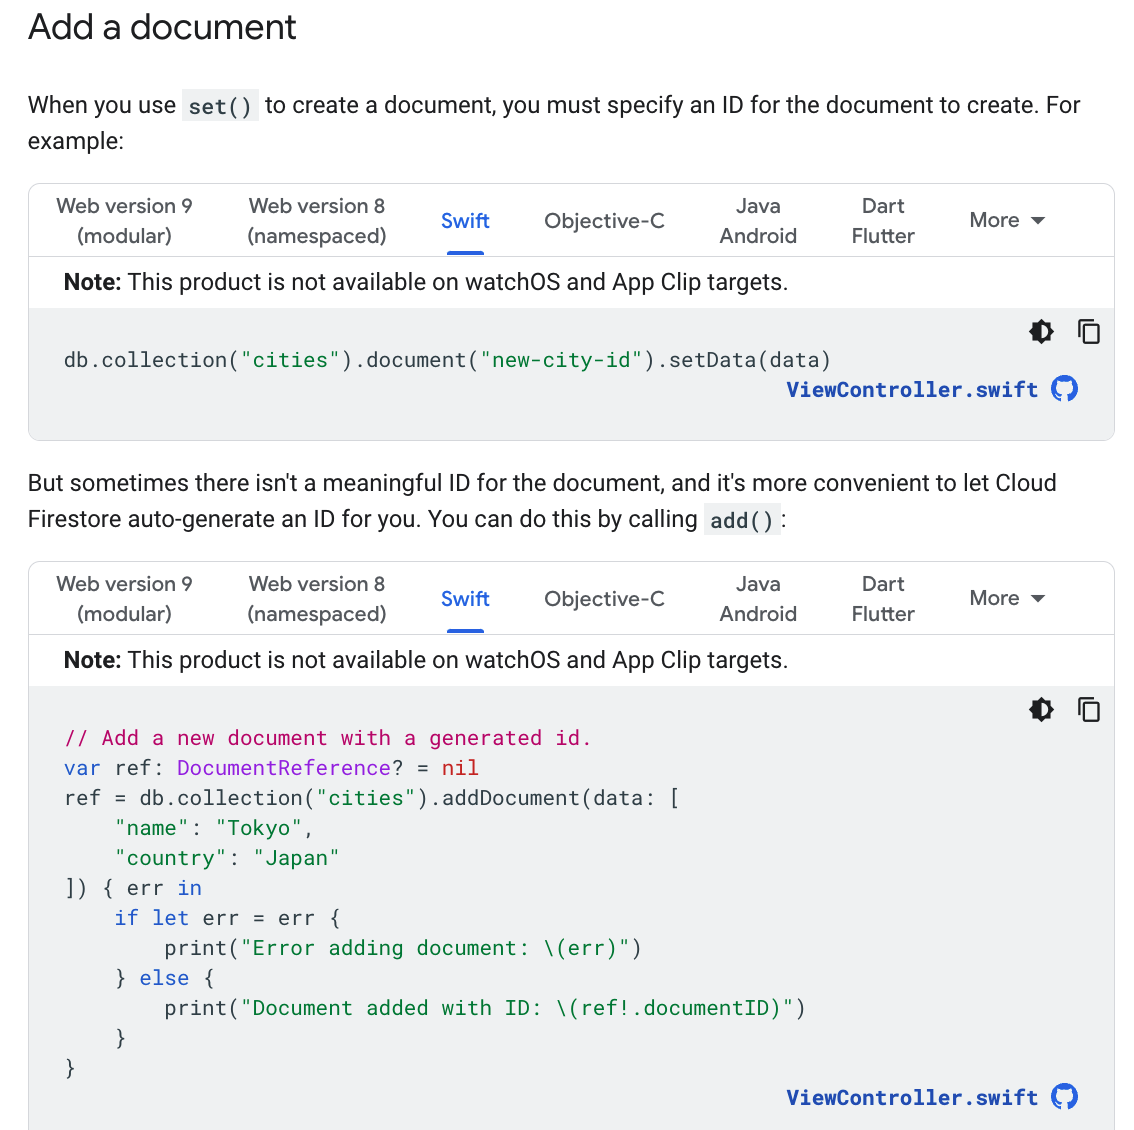The height and width of the screenshot is (1130, 1134).
Task: Copy the setData code sample
Action: [x=1089, y=332]
